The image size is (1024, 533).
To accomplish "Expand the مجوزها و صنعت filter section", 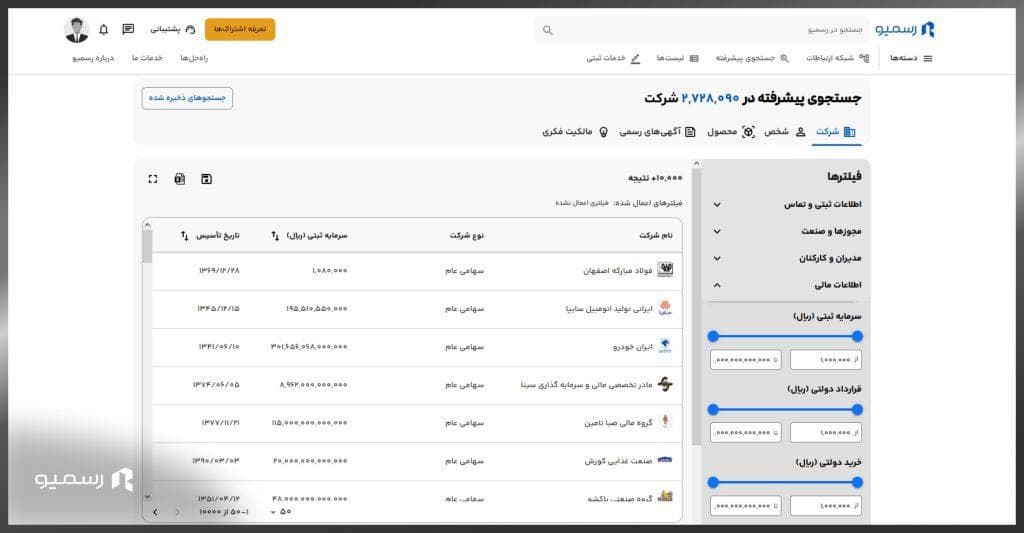I will click(x=787, y=231).
